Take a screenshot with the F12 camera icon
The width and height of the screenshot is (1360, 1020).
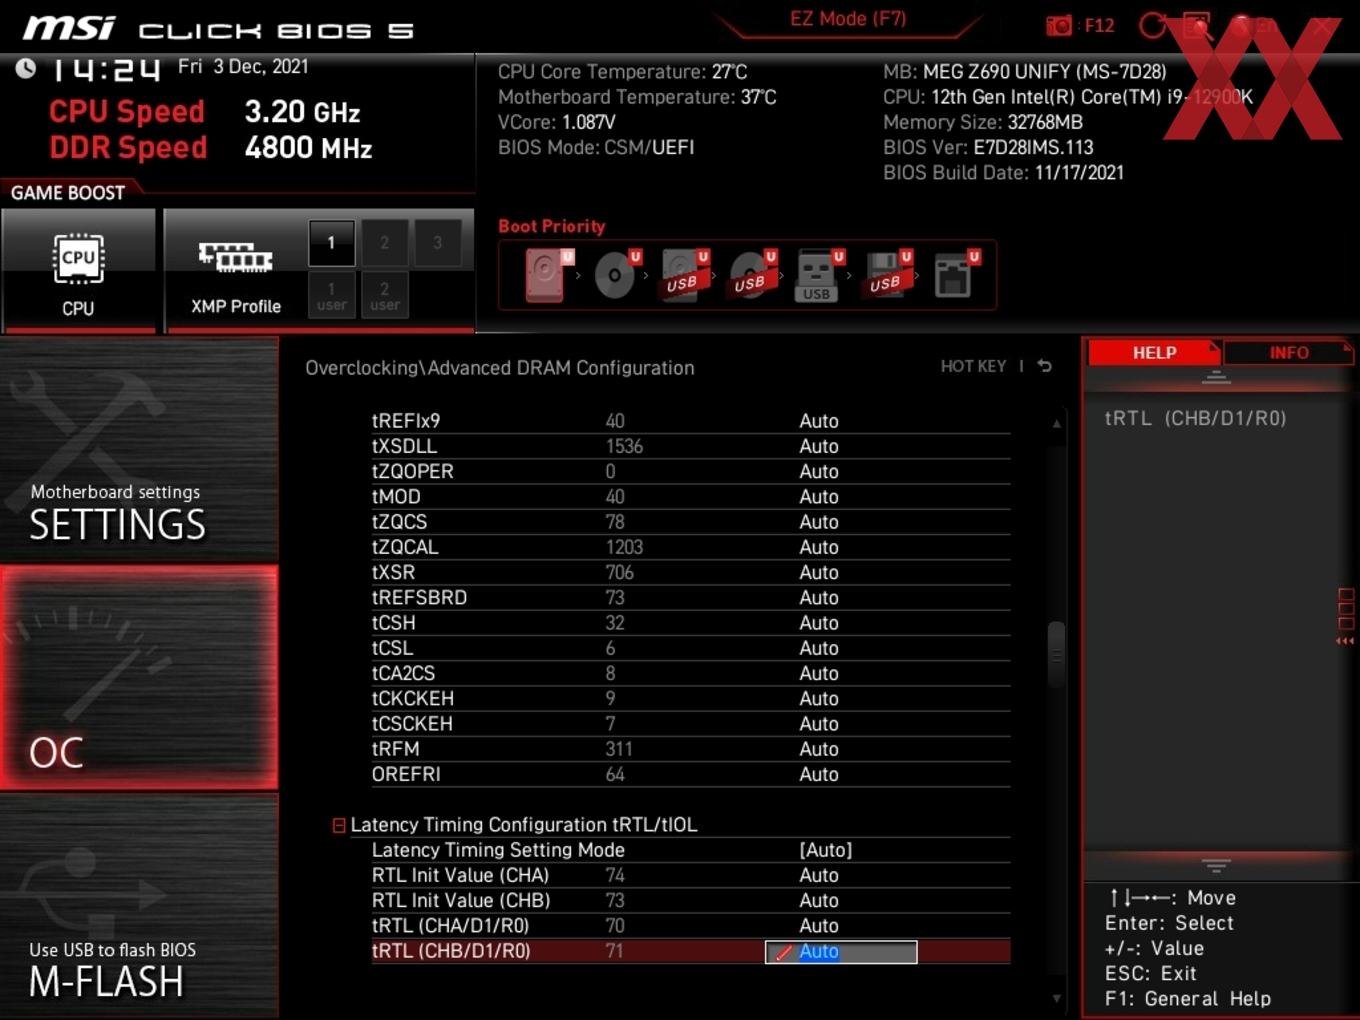pyautogui.click(x=1059, y=25)
